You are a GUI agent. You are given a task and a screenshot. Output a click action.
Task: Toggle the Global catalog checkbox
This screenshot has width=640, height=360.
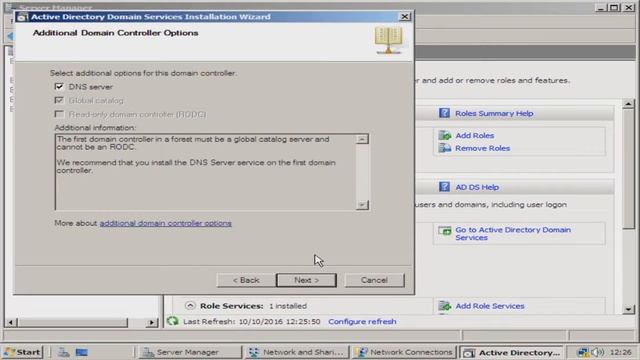(59, 100)
